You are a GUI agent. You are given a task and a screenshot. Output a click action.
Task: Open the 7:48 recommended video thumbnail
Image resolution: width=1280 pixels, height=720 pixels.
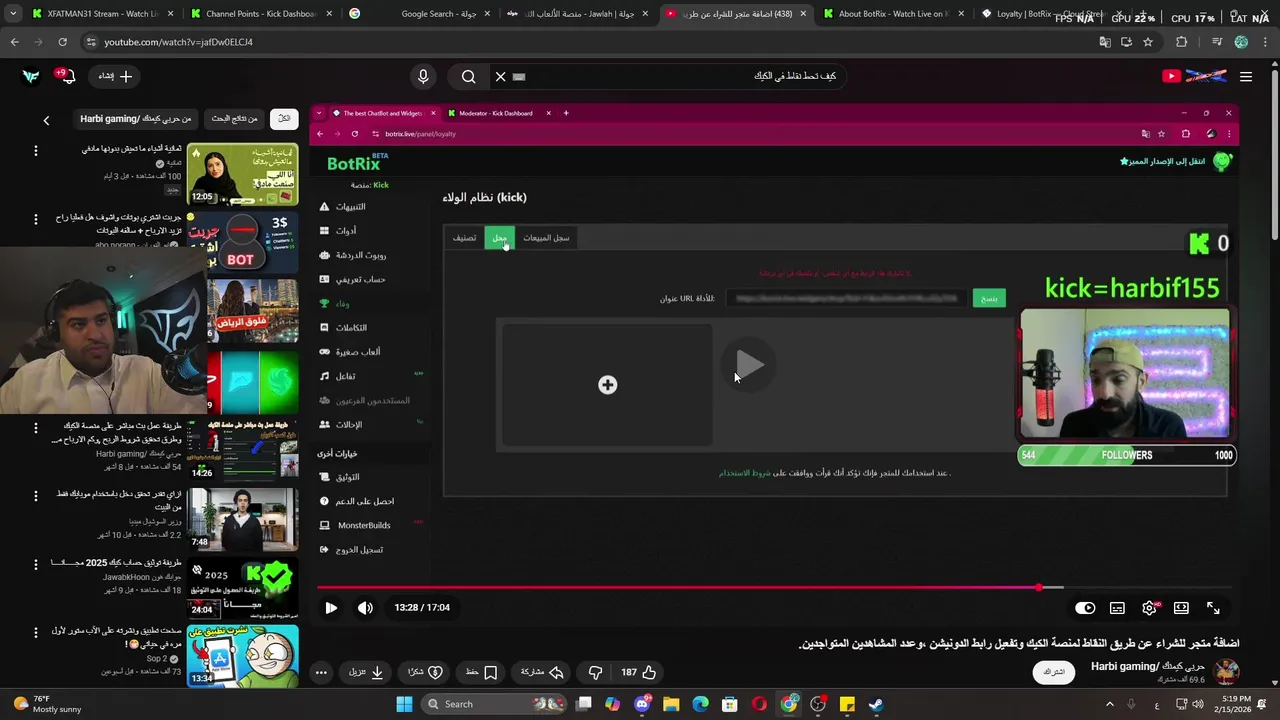[x=242, y=518]
